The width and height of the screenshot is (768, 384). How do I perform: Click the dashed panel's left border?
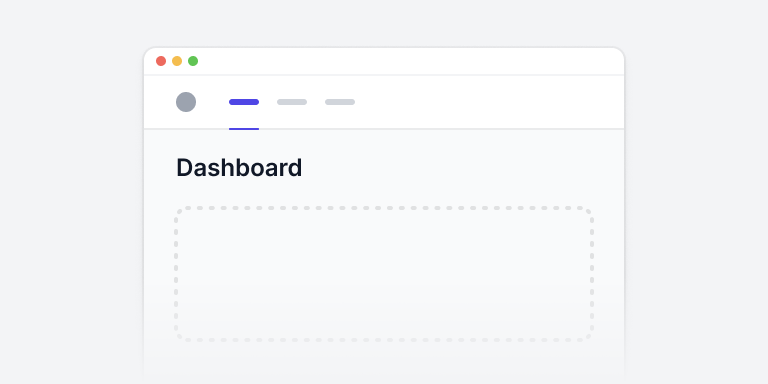[x=176, y=274]
